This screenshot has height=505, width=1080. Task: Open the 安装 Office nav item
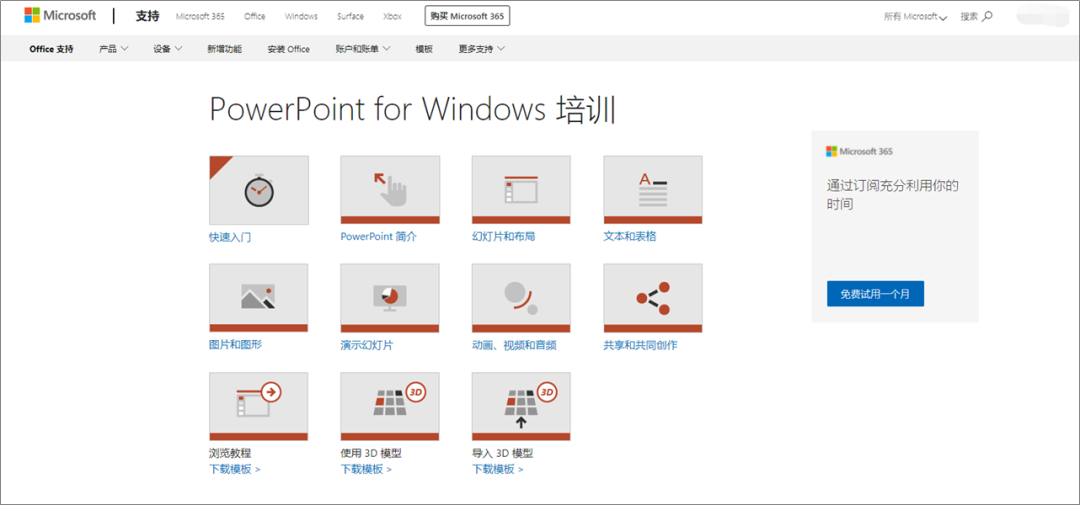click(x=289, y=49)
